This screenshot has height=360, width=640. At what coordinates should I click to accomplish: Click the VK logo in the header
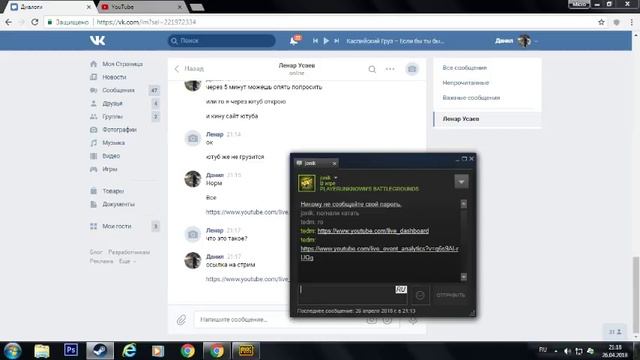coord(98,40)
